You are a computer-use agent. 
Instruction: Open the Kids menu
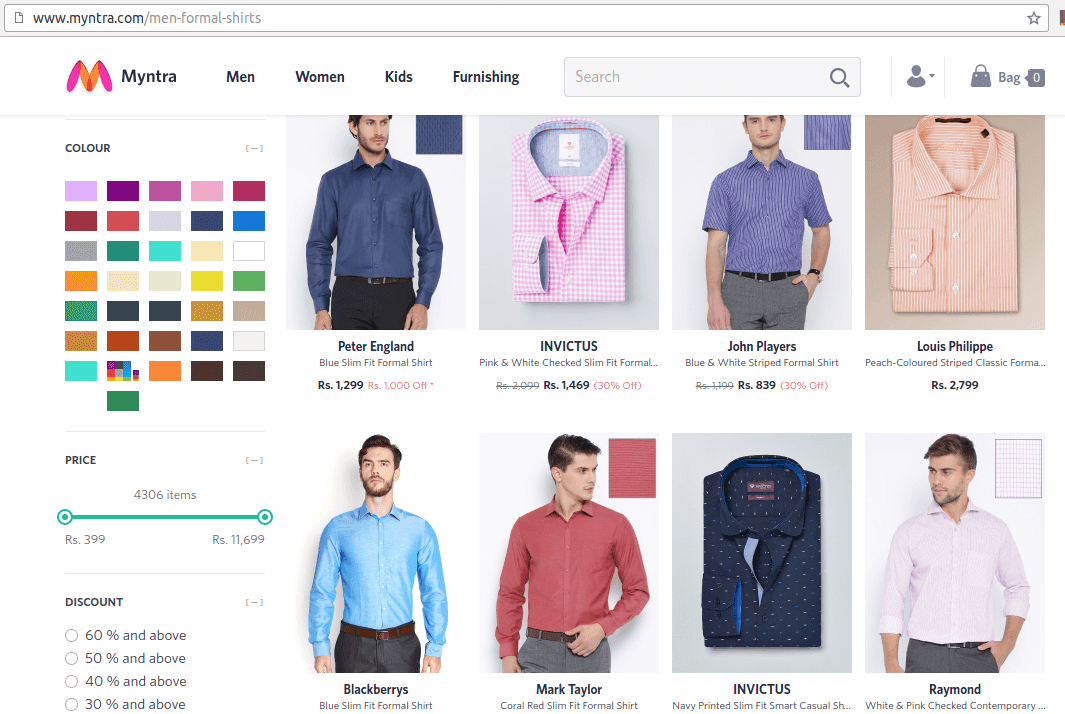pos(399,77)
